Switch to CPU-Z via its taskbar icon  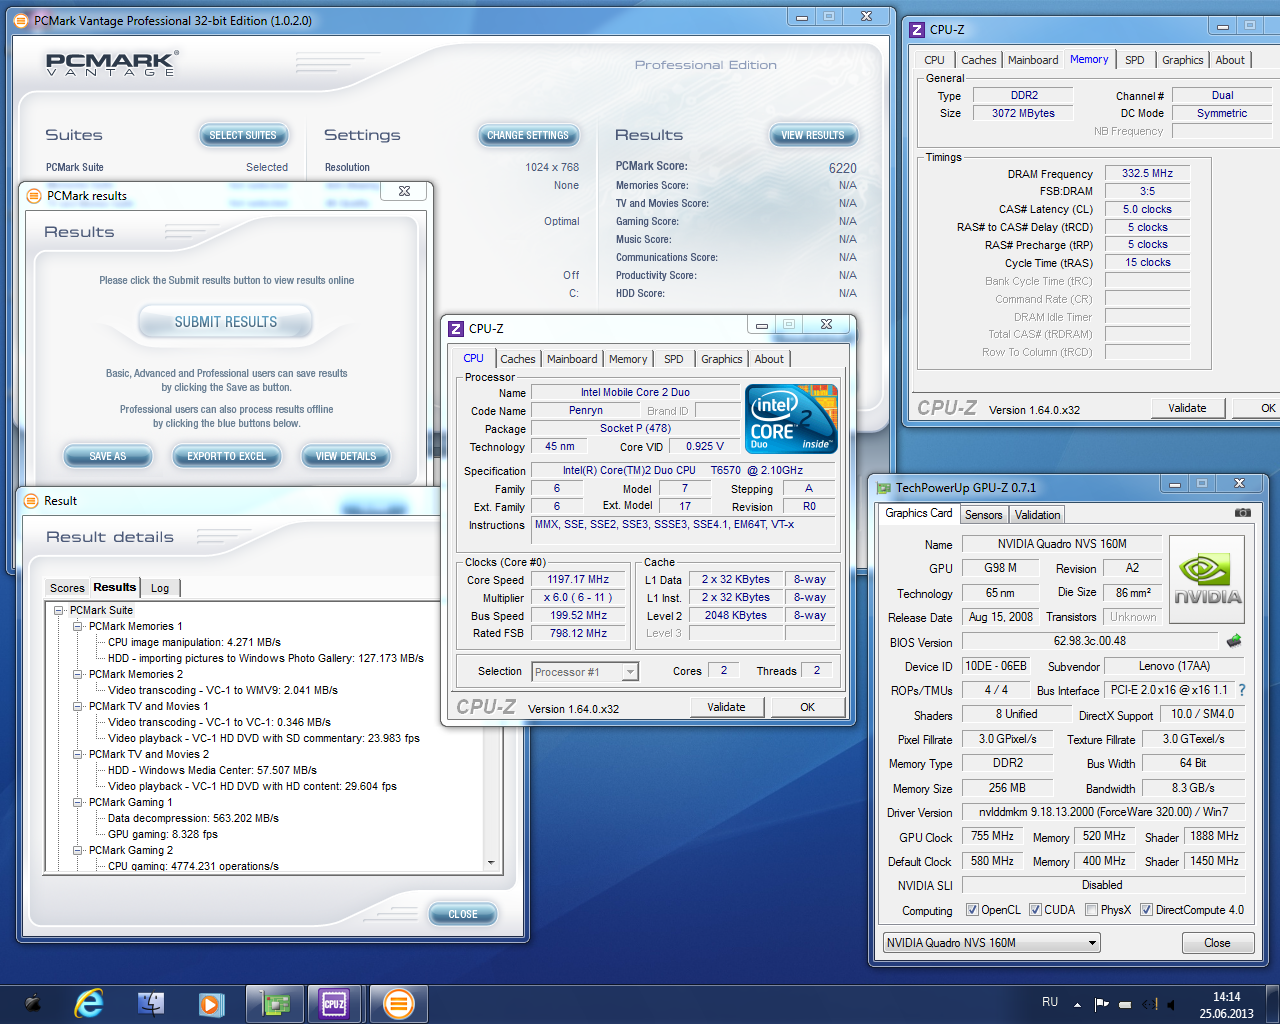tap(334, 1003)
